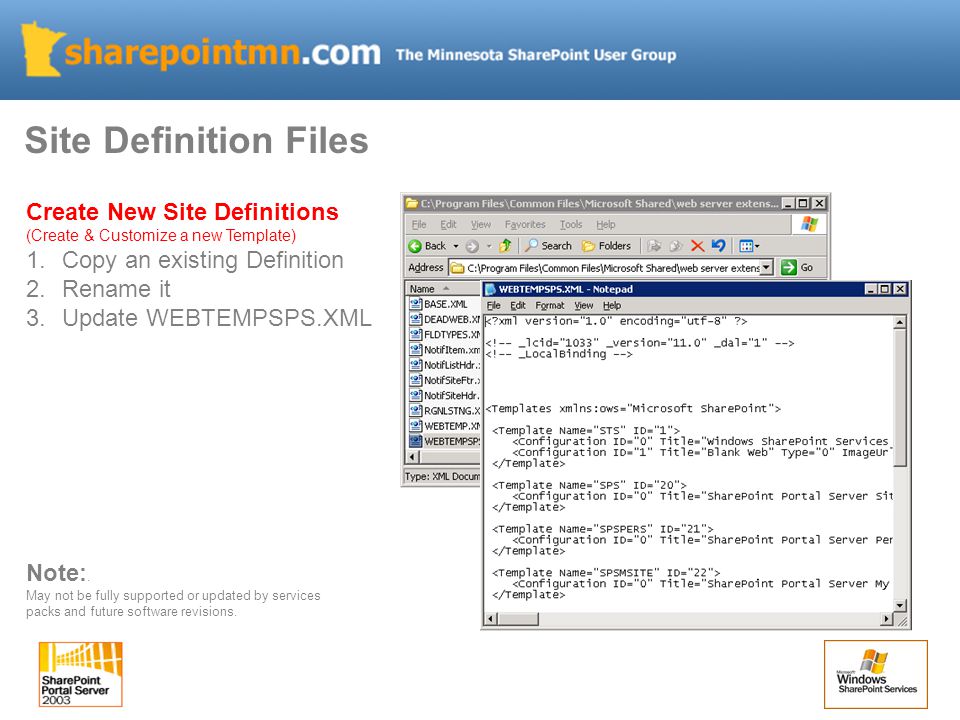Click the Search magnifier toolbar button
Screen dimensions: 960x720
pyautogui.click(x=549, y=246)
